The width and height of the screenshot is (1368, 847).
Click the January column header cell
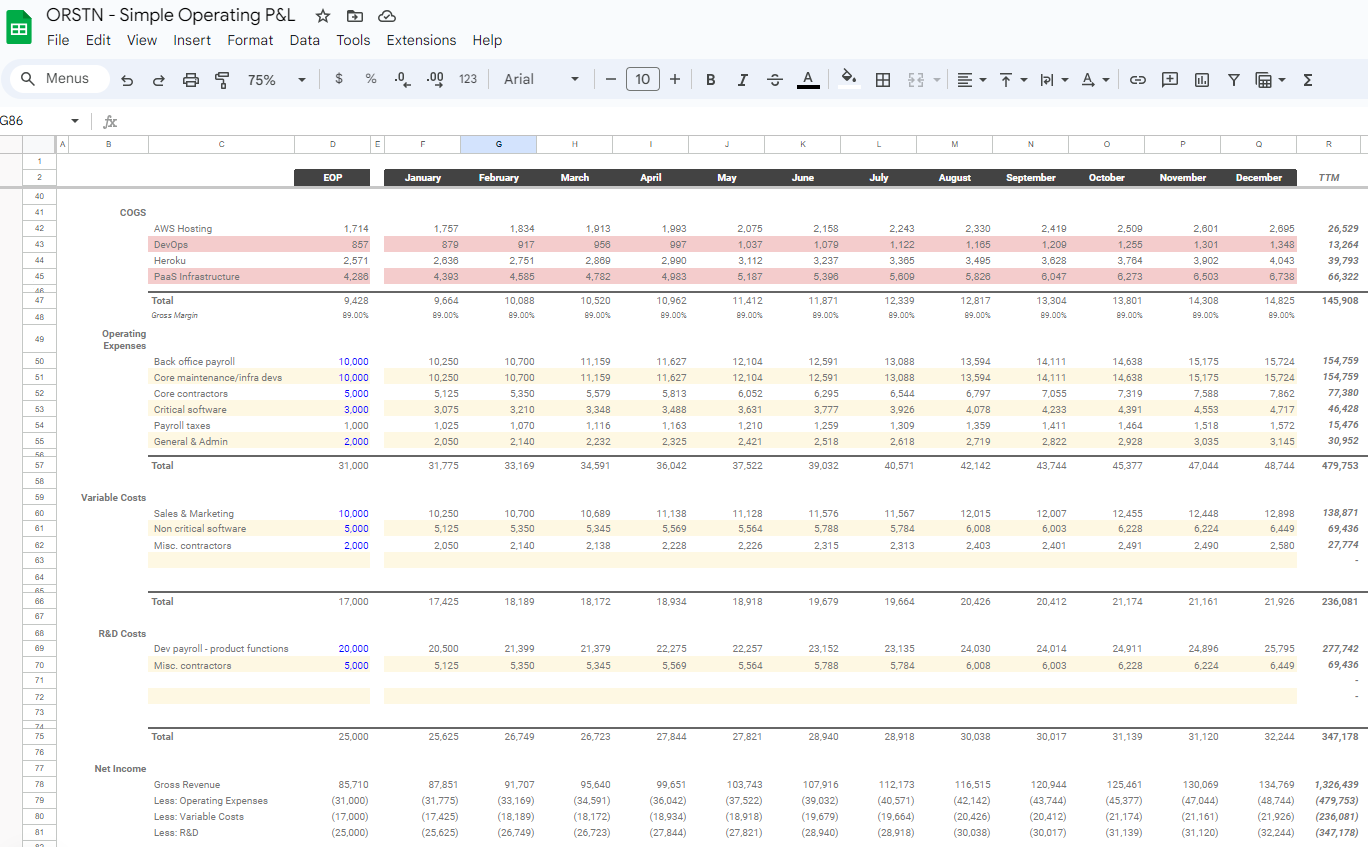point(423,178)
